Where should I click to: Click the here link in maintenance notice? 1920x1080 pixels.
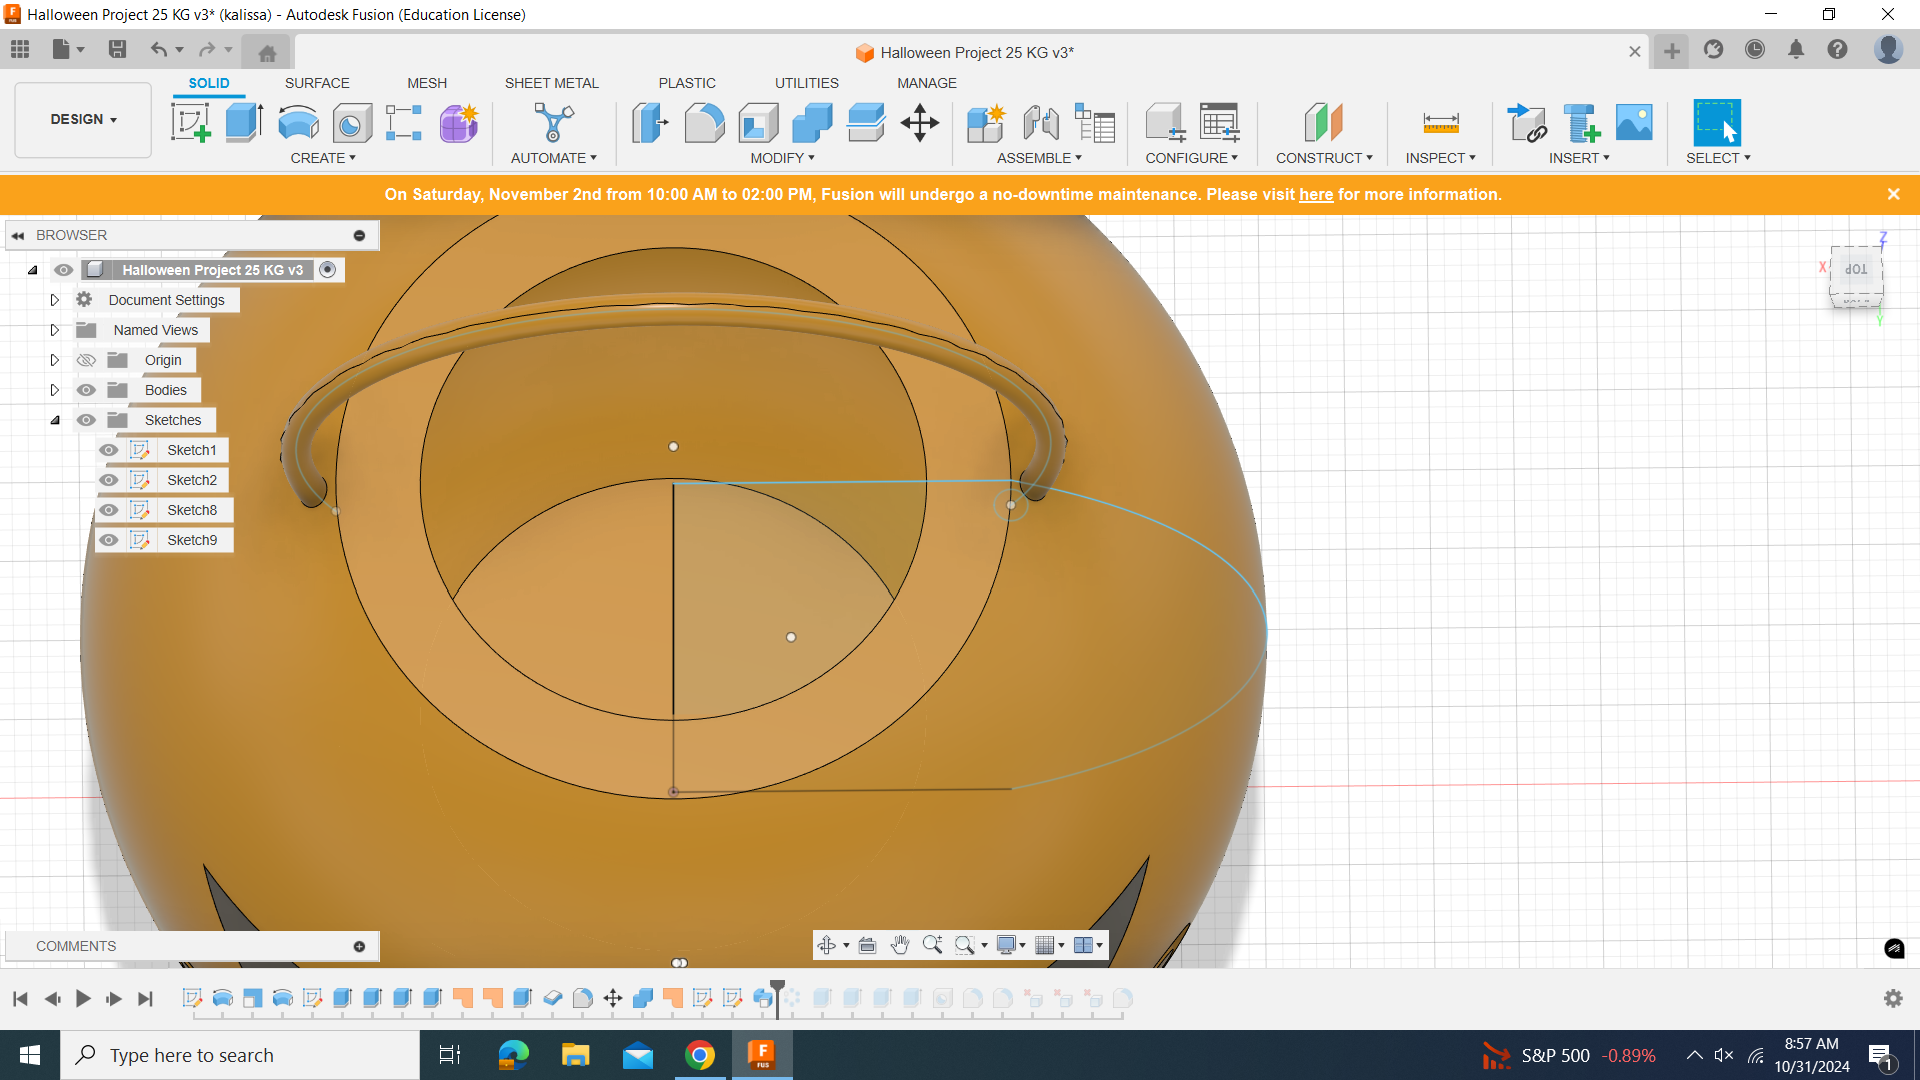[x=1316, y=194]
